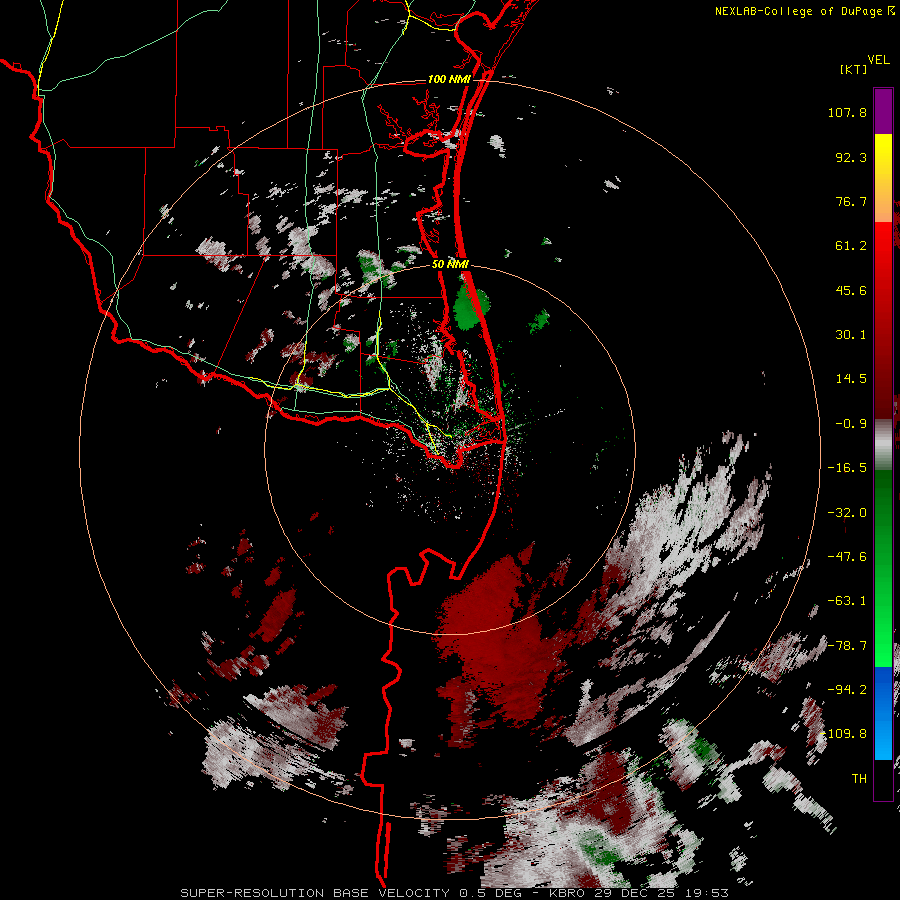
Task: Click the -16.5 legend value
Action: 847,468
